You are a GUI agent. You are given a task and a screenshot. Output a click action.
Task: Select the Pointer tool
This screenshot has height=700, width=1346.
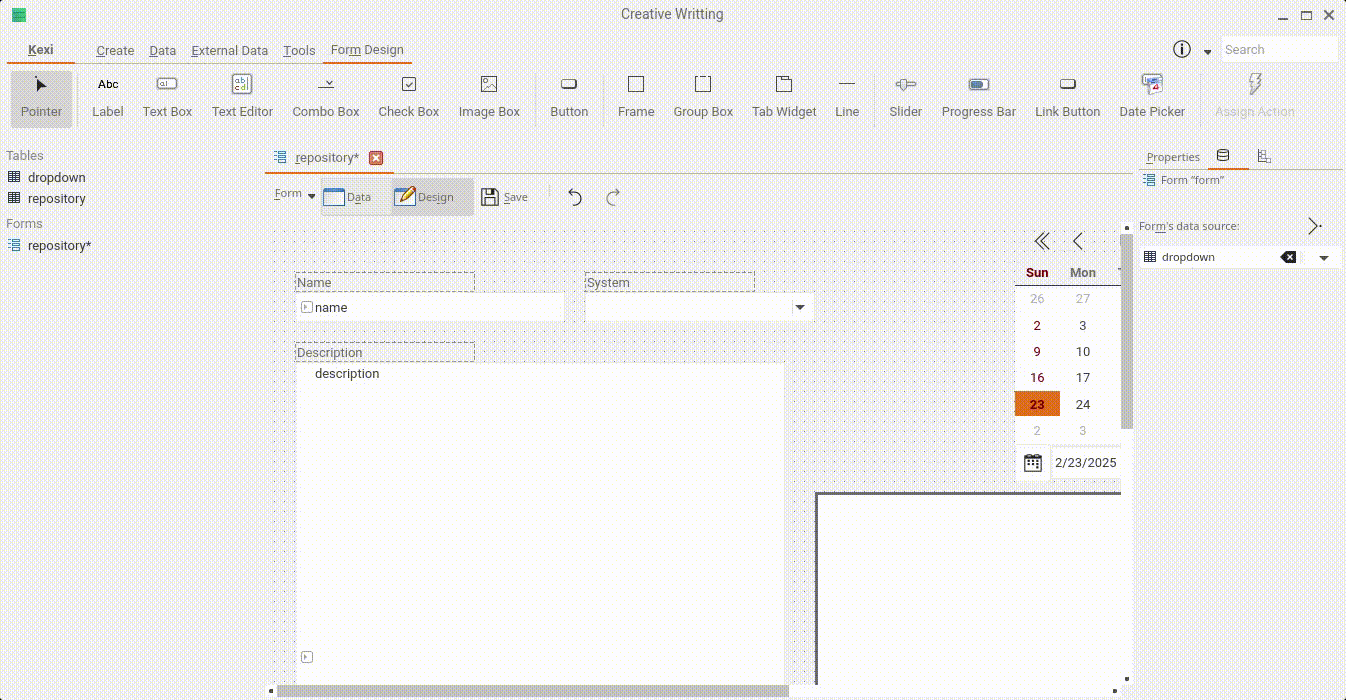(x=41, y=98)
